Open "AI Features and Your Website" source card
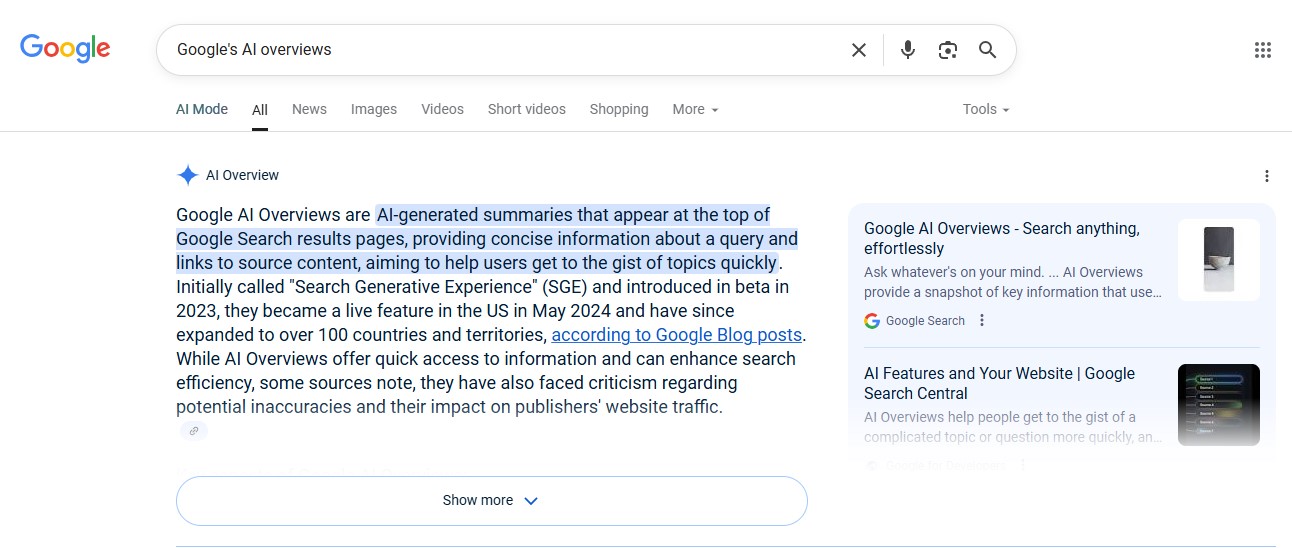Screen dimensions: 1292x548 pos(1000,383)
